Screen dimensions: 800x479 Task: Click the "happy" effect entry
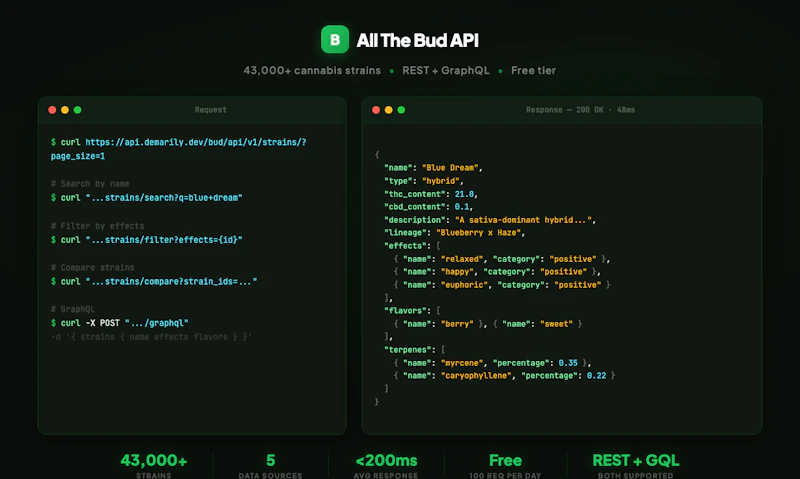coord(497,272)
